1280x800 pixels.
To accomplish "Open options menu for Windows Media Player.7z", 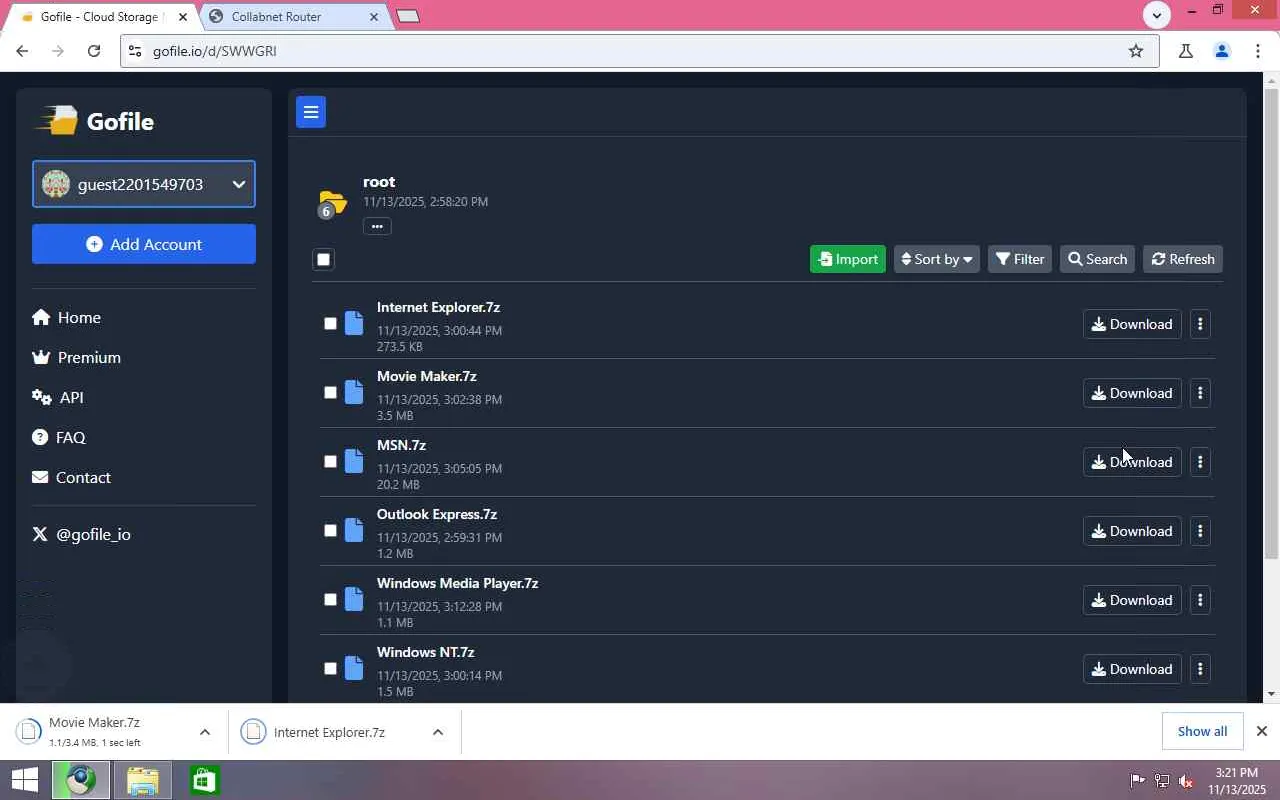I will (x=1200, y=600).
